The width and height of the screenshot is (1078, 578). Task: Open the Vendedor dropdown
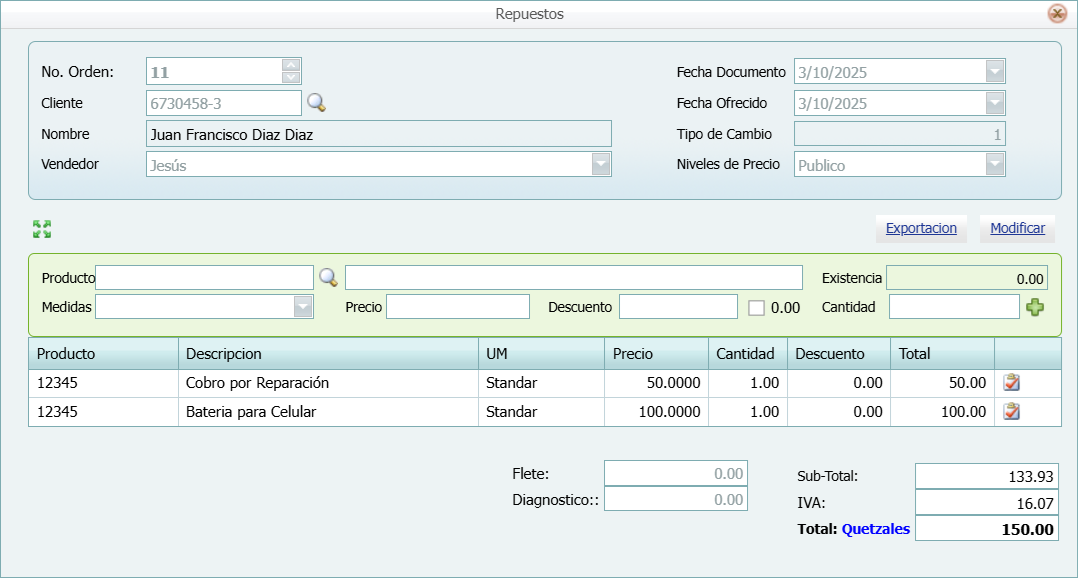601,163
